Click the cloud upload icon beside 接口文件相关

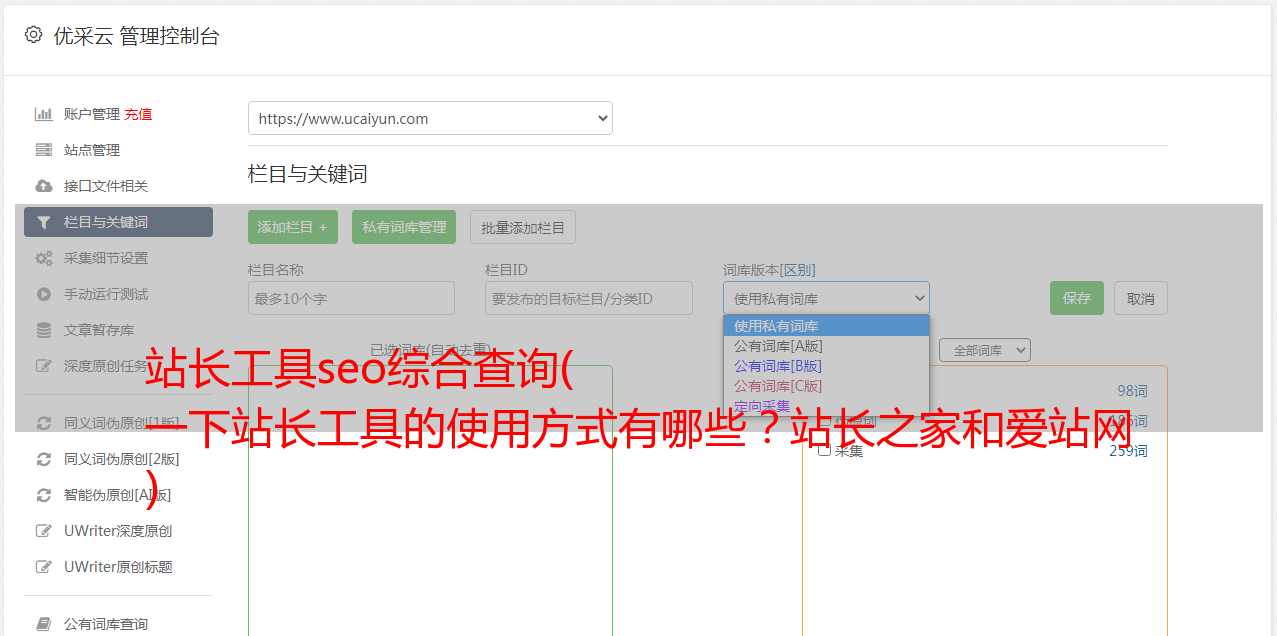click(43, 186)
